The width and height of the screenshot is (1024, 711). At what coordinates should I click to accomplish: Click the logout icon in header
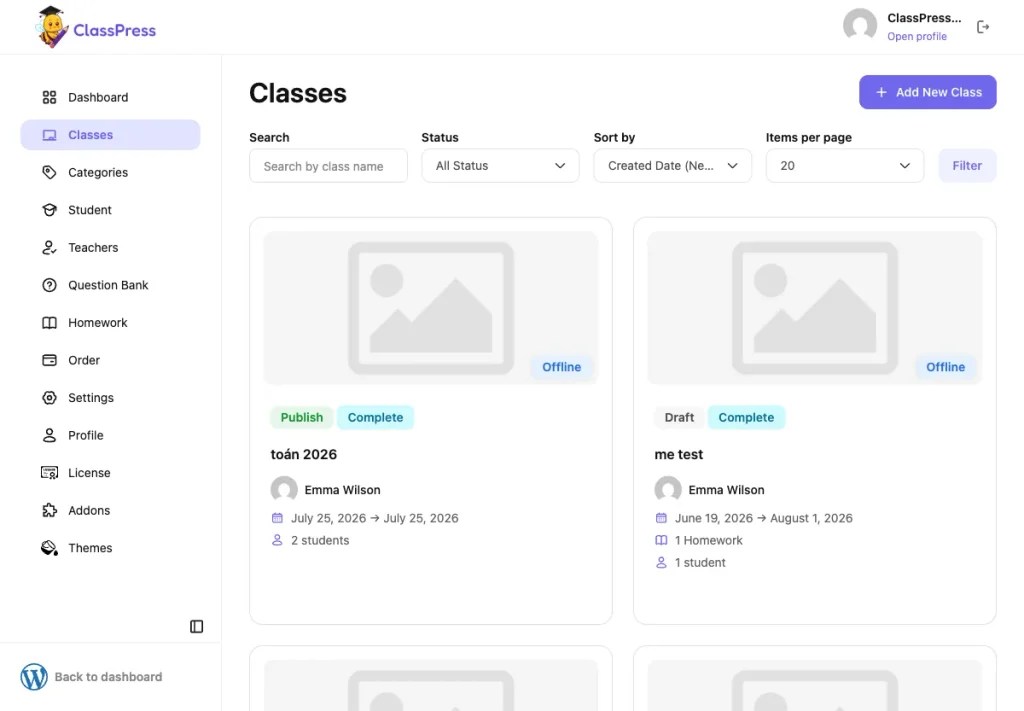[983, 27]
